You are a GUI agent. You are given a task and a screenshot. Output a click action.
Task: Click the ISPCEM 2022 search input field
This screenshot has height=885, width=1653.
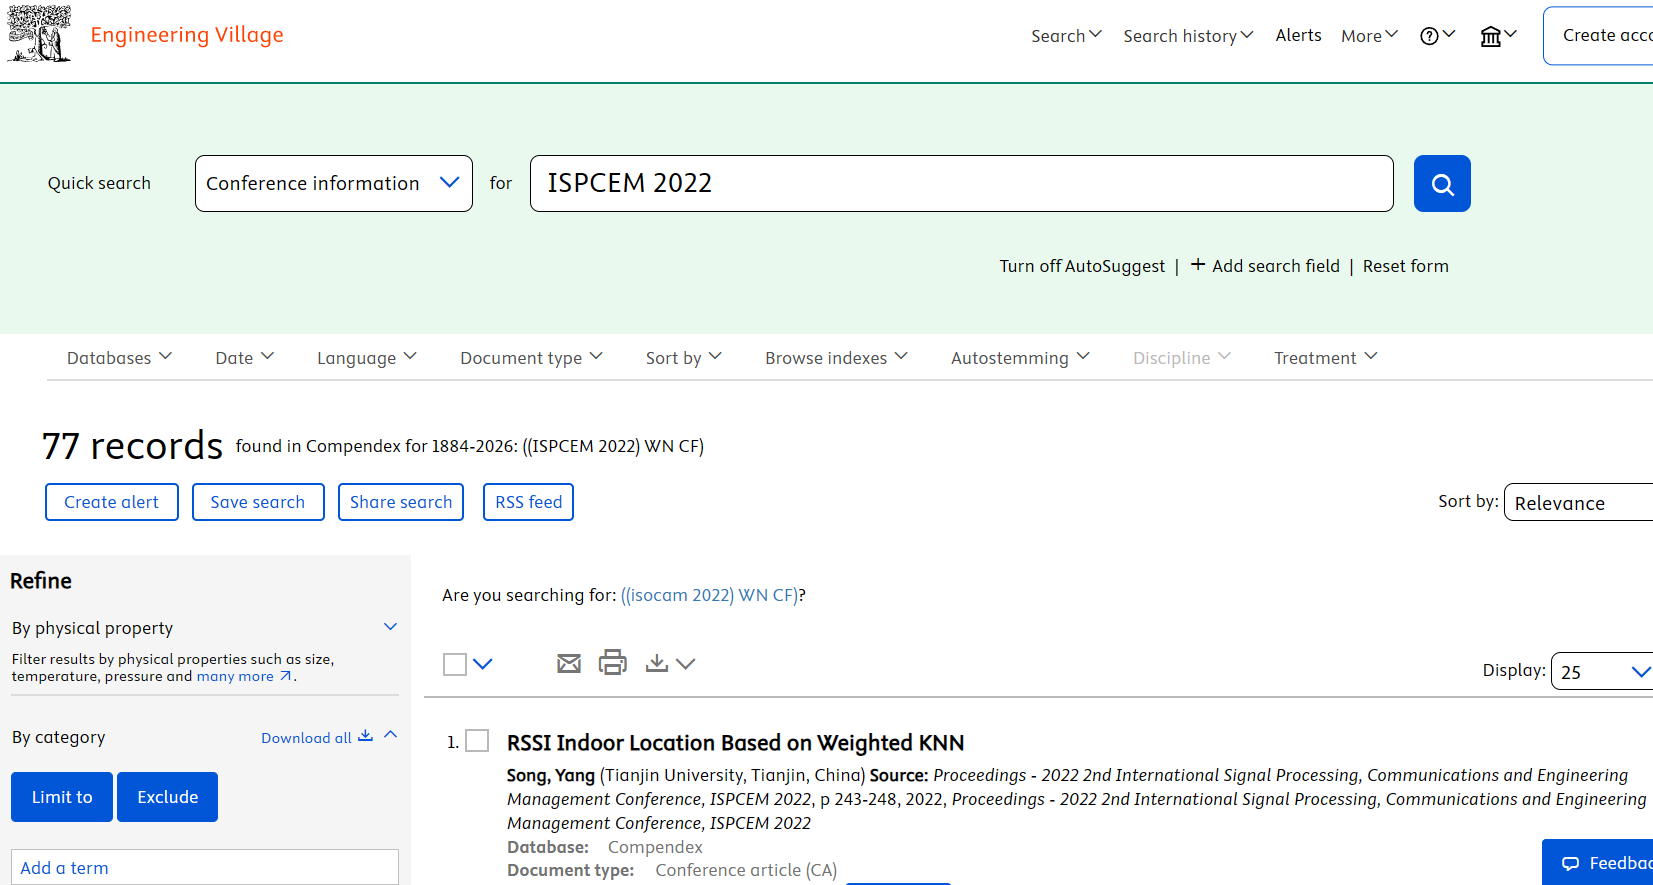(961, 183)
